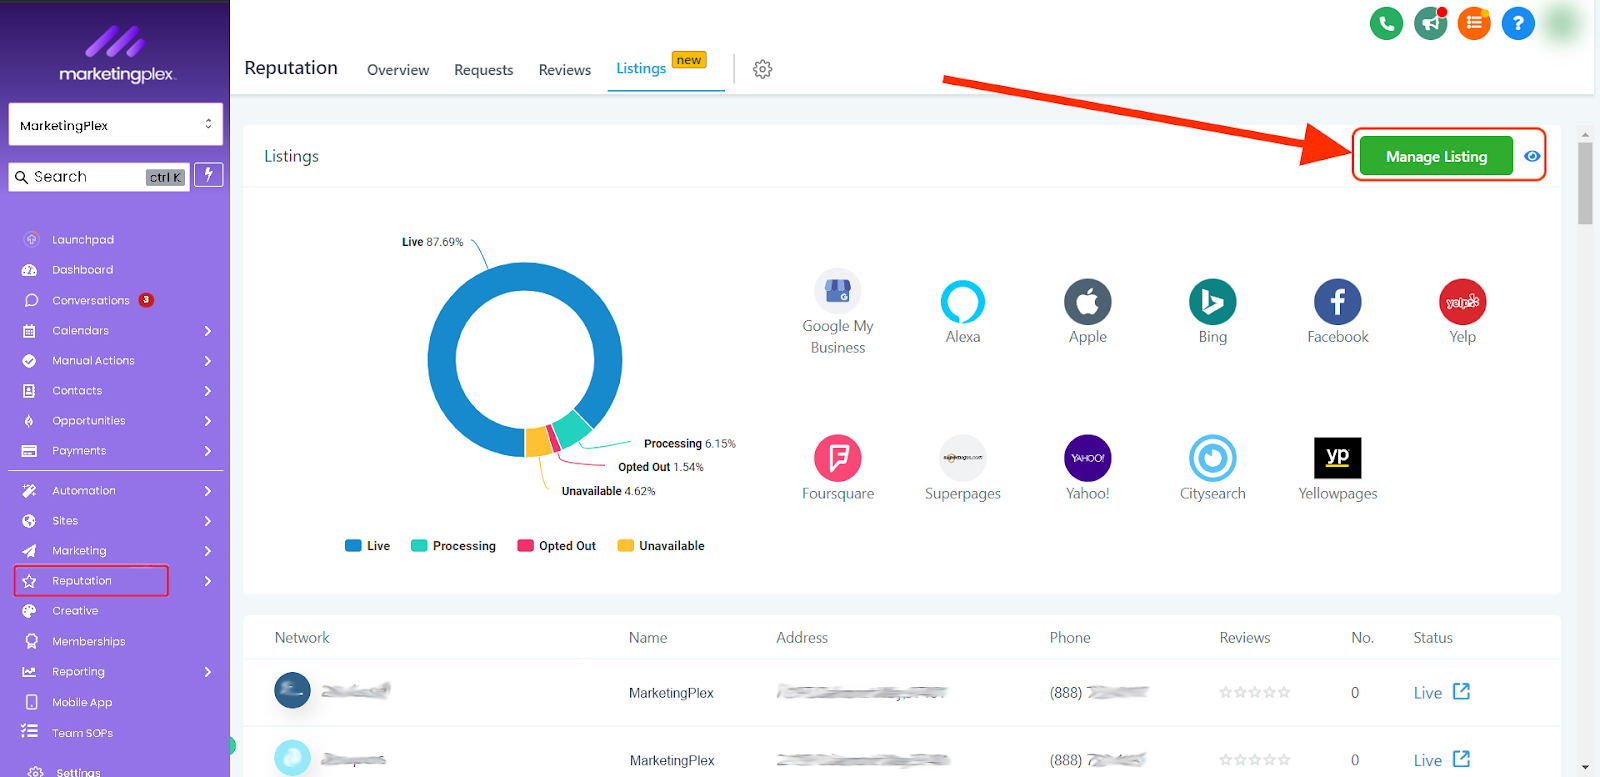Open Creative in the sidebar

click(x=75, y=611)
